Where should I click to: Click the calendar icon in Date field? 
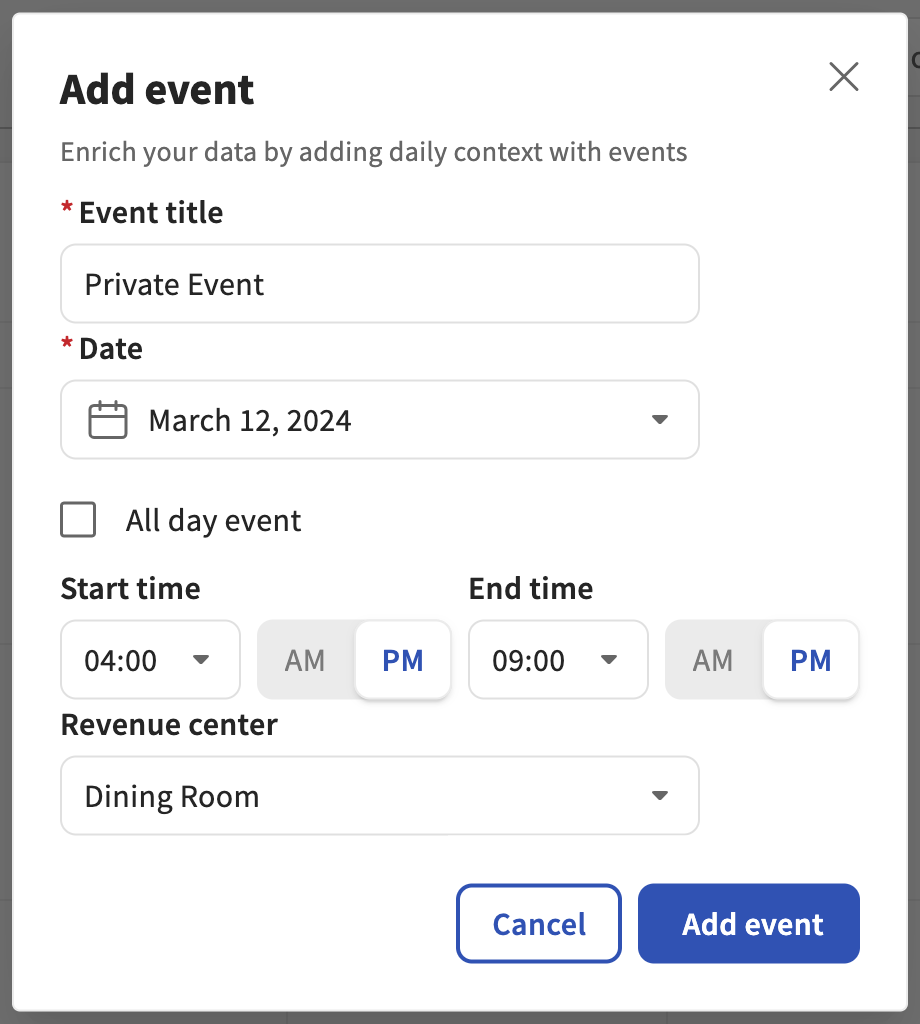(108, 420)
